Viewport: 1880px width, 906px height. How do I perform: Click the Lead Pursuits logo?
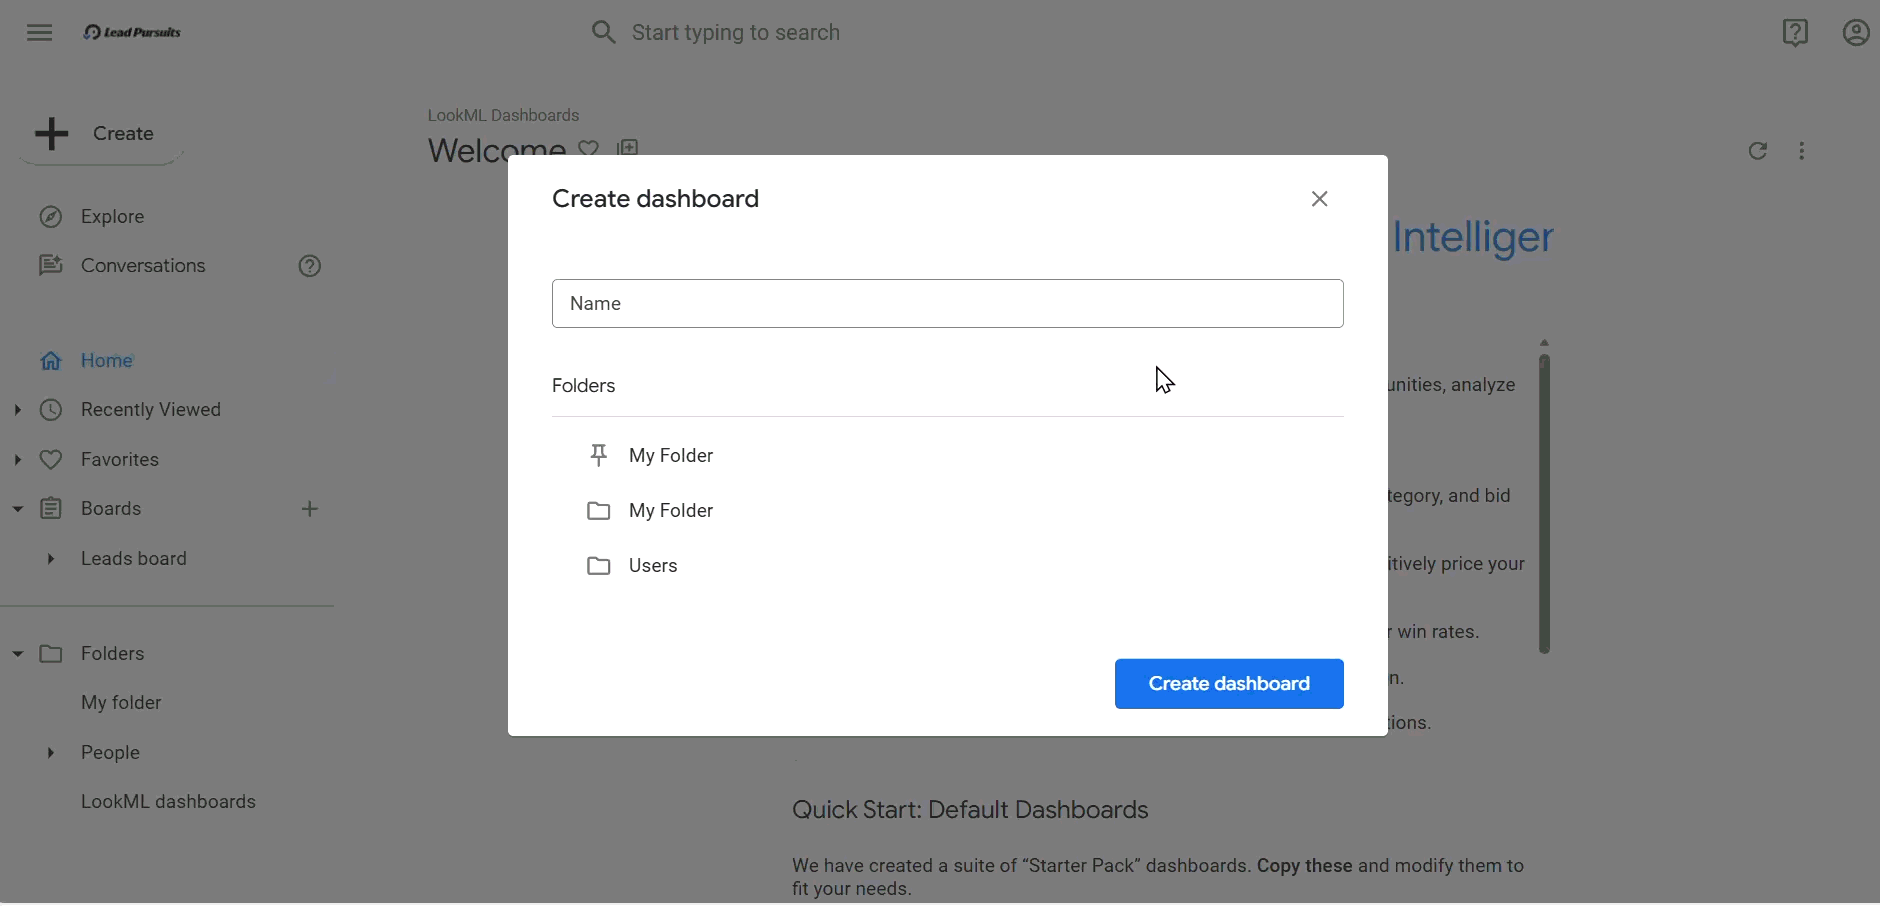click(x=133, y=33)
